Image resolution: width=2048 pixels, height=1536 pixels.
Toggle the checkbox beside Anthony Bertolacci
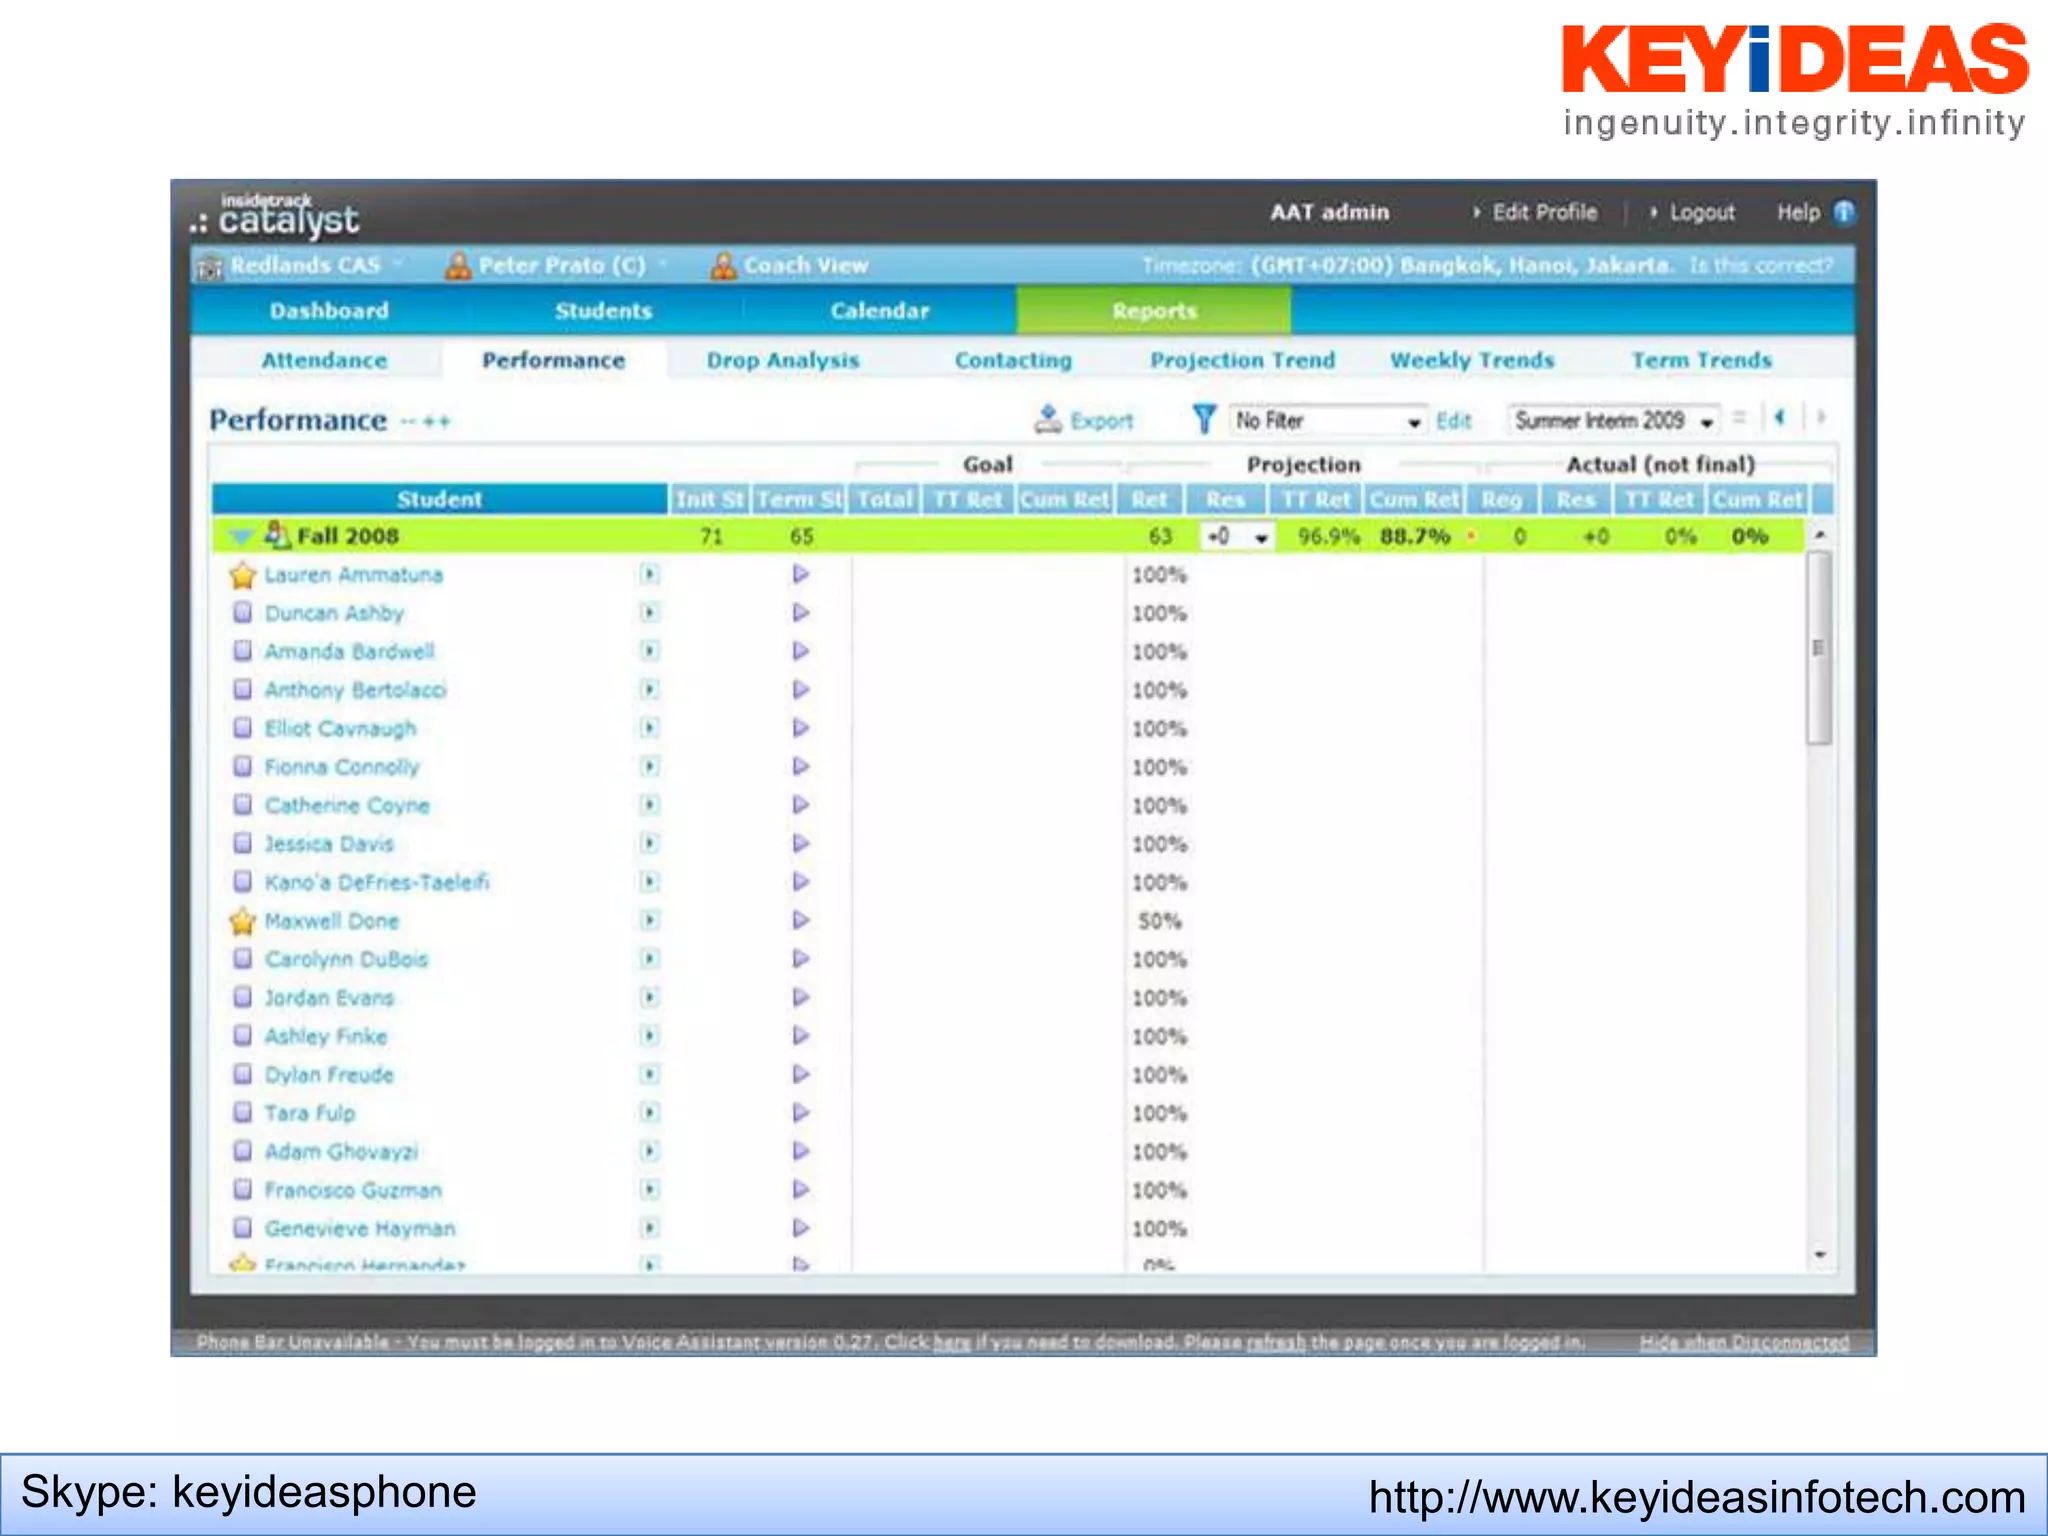coord(242,689)
